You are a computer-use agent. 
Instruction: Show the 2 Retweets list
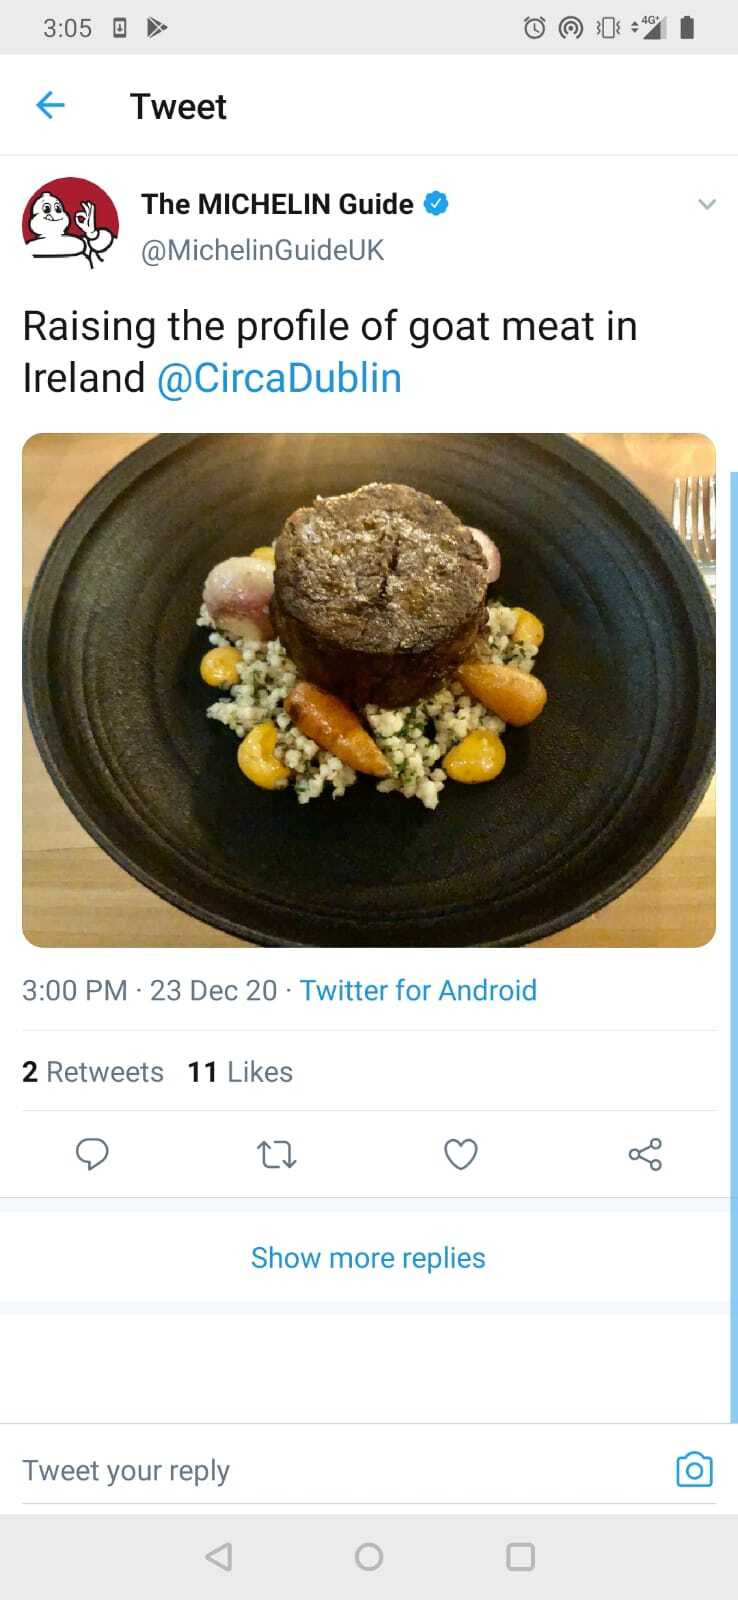(x=93, y=1072)
